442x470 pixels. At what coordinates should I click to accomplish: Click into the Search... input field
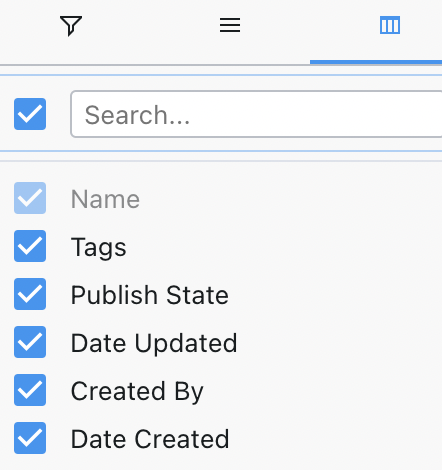click(x=256, y=114)
